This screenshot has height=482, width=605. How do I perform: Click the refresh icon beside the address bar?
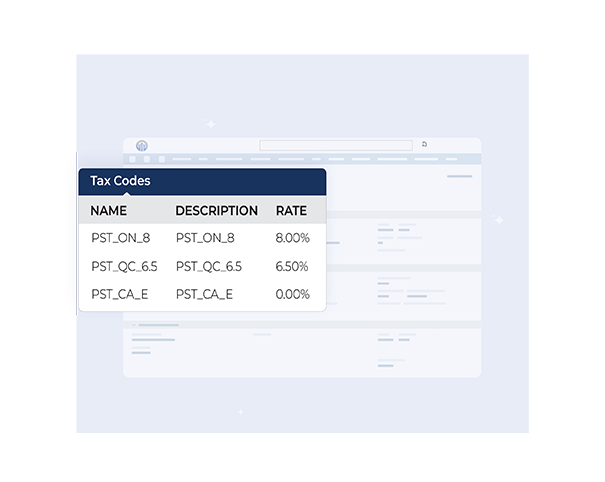click(424, 144)
